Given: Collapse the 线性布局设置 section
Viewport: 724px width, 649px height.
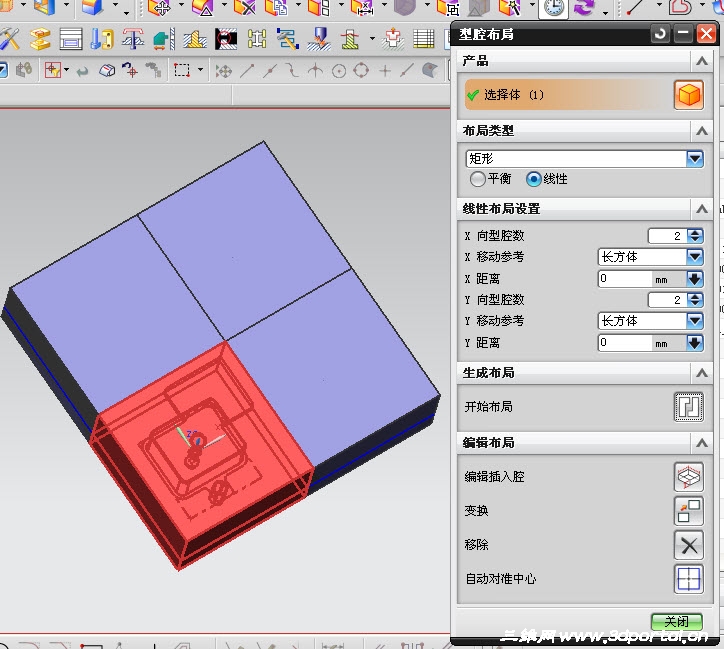Looking at the screenshot, I should [x=702, y=209].
